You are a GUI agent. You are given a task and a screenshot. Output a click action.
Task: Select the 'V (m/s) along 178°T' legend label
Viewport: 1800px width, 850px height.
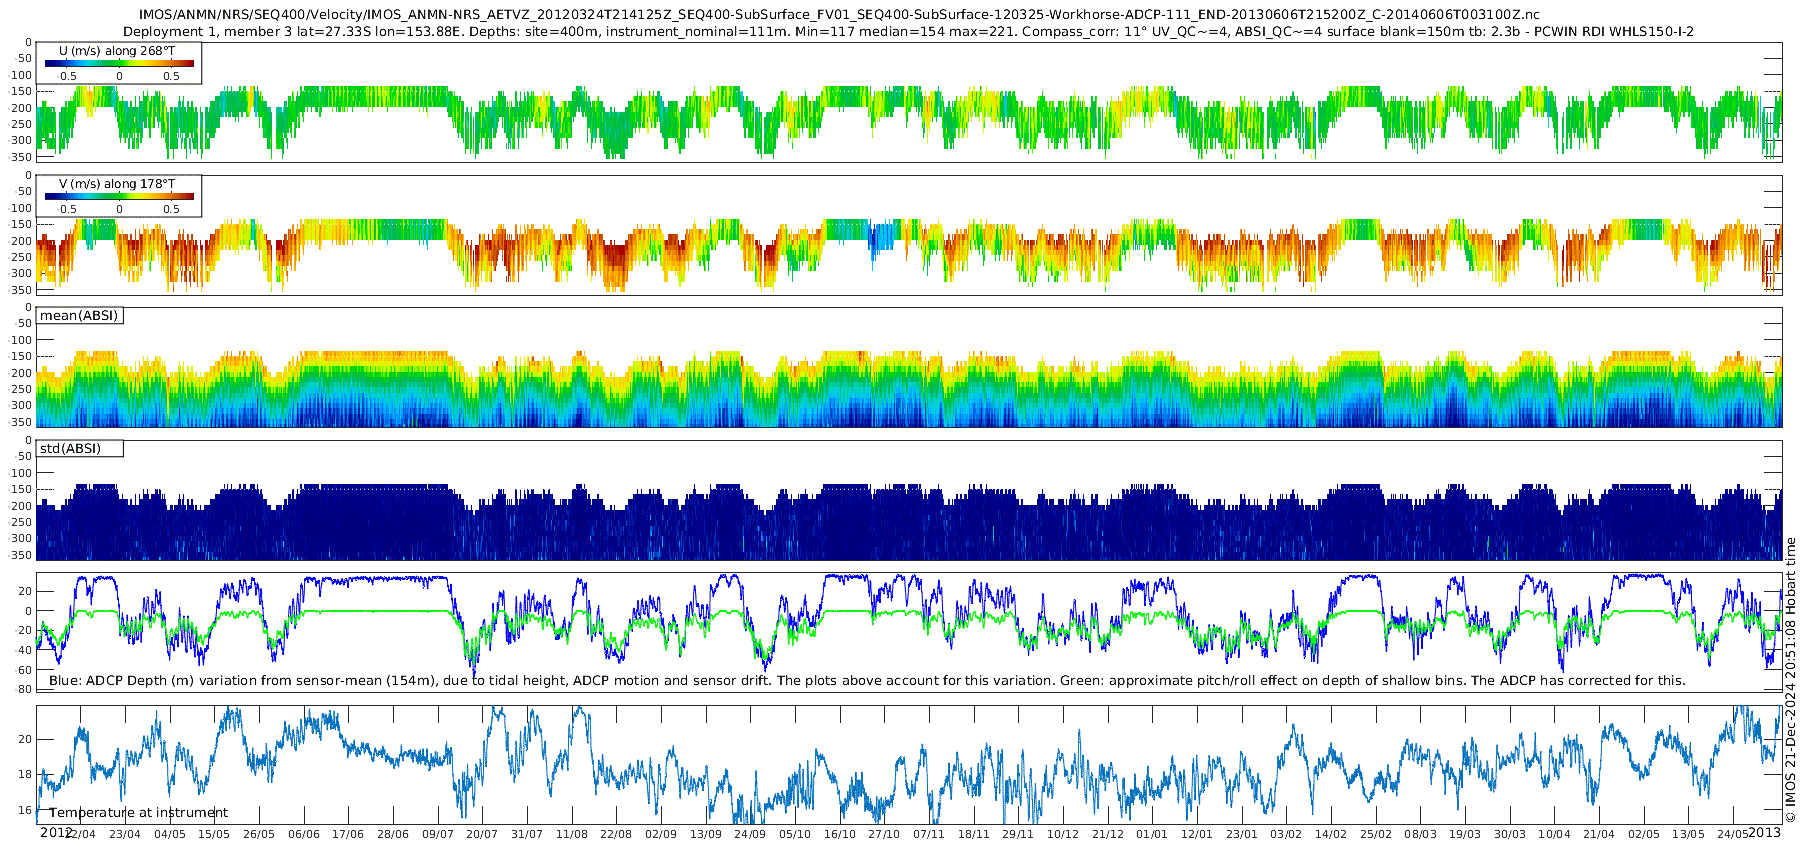point(117,183)
